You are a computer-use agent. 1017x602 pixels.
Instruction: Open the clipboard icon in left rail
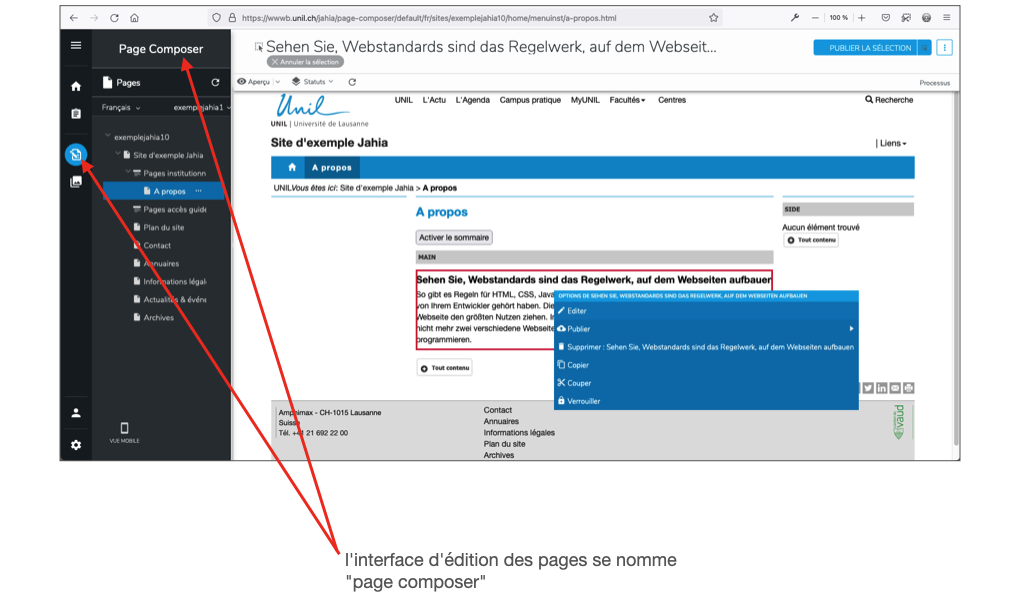tap(76, 114)
